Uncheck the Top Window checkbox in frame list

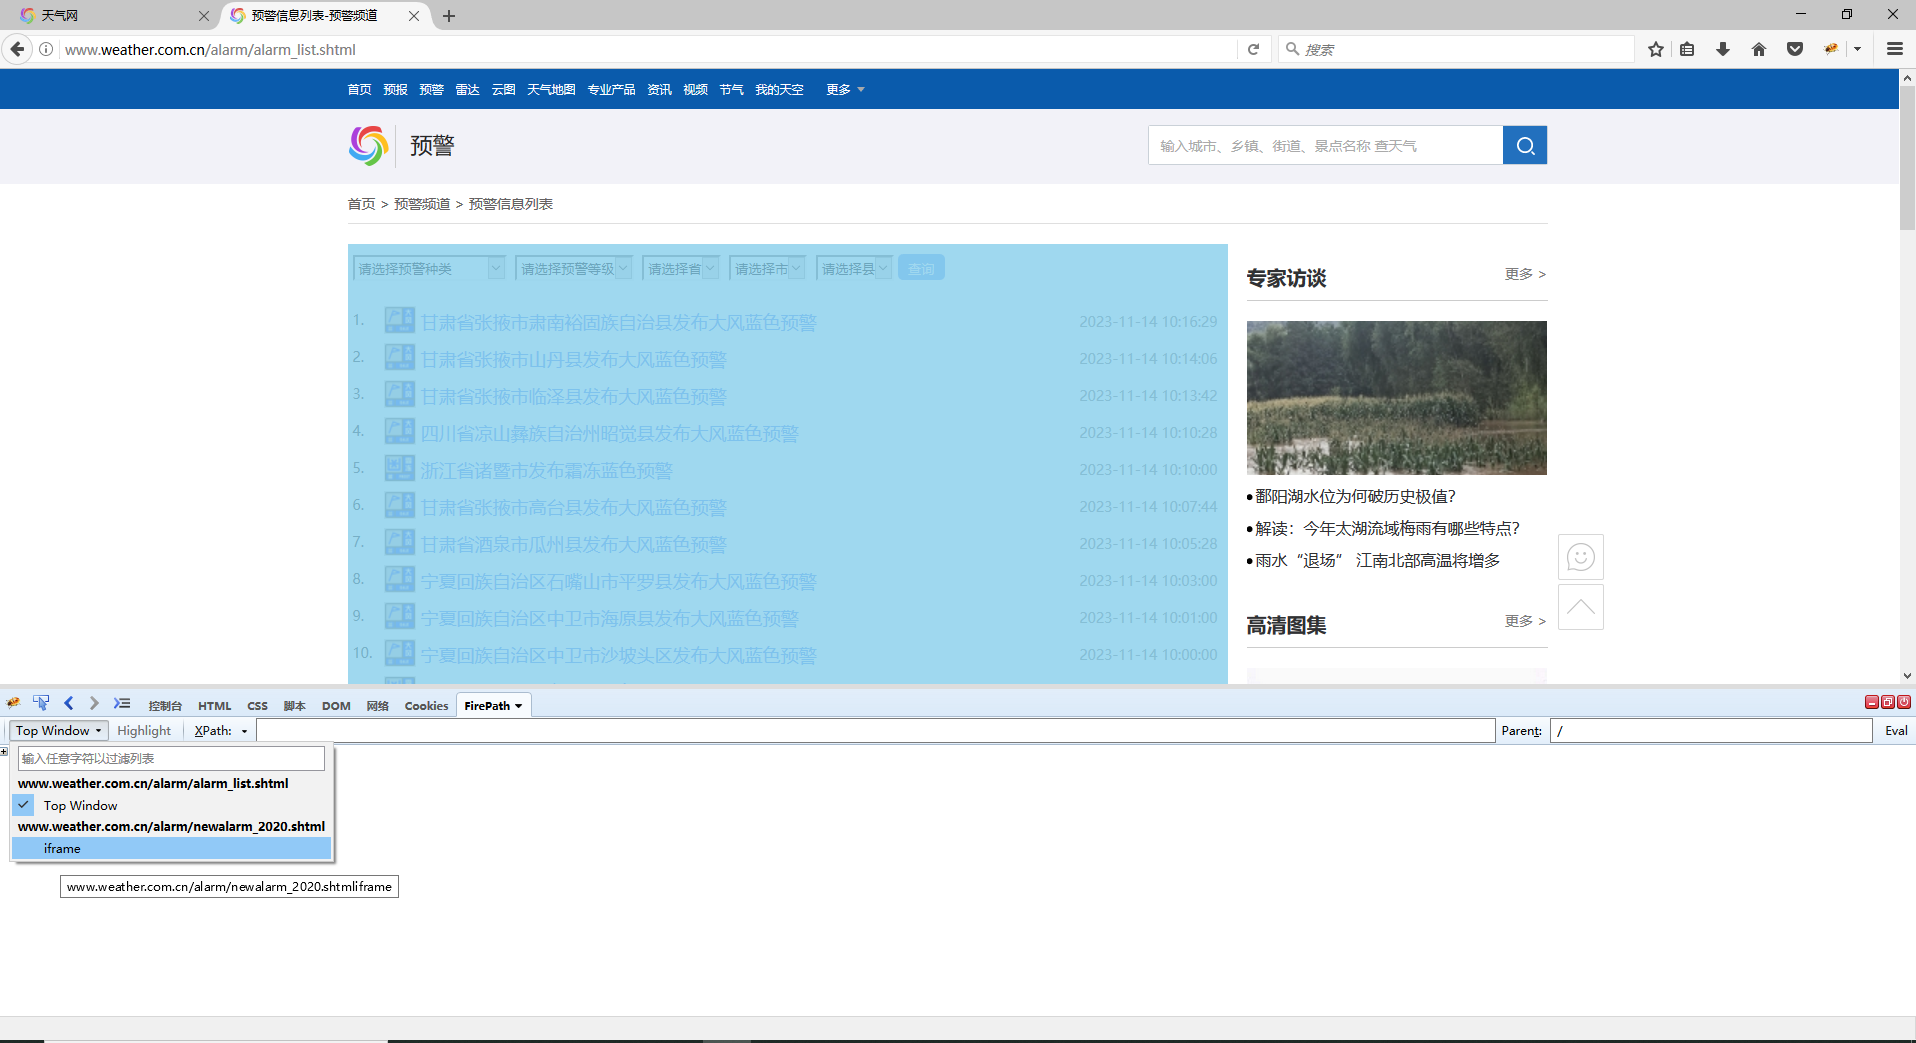click(x=22, y=805)
